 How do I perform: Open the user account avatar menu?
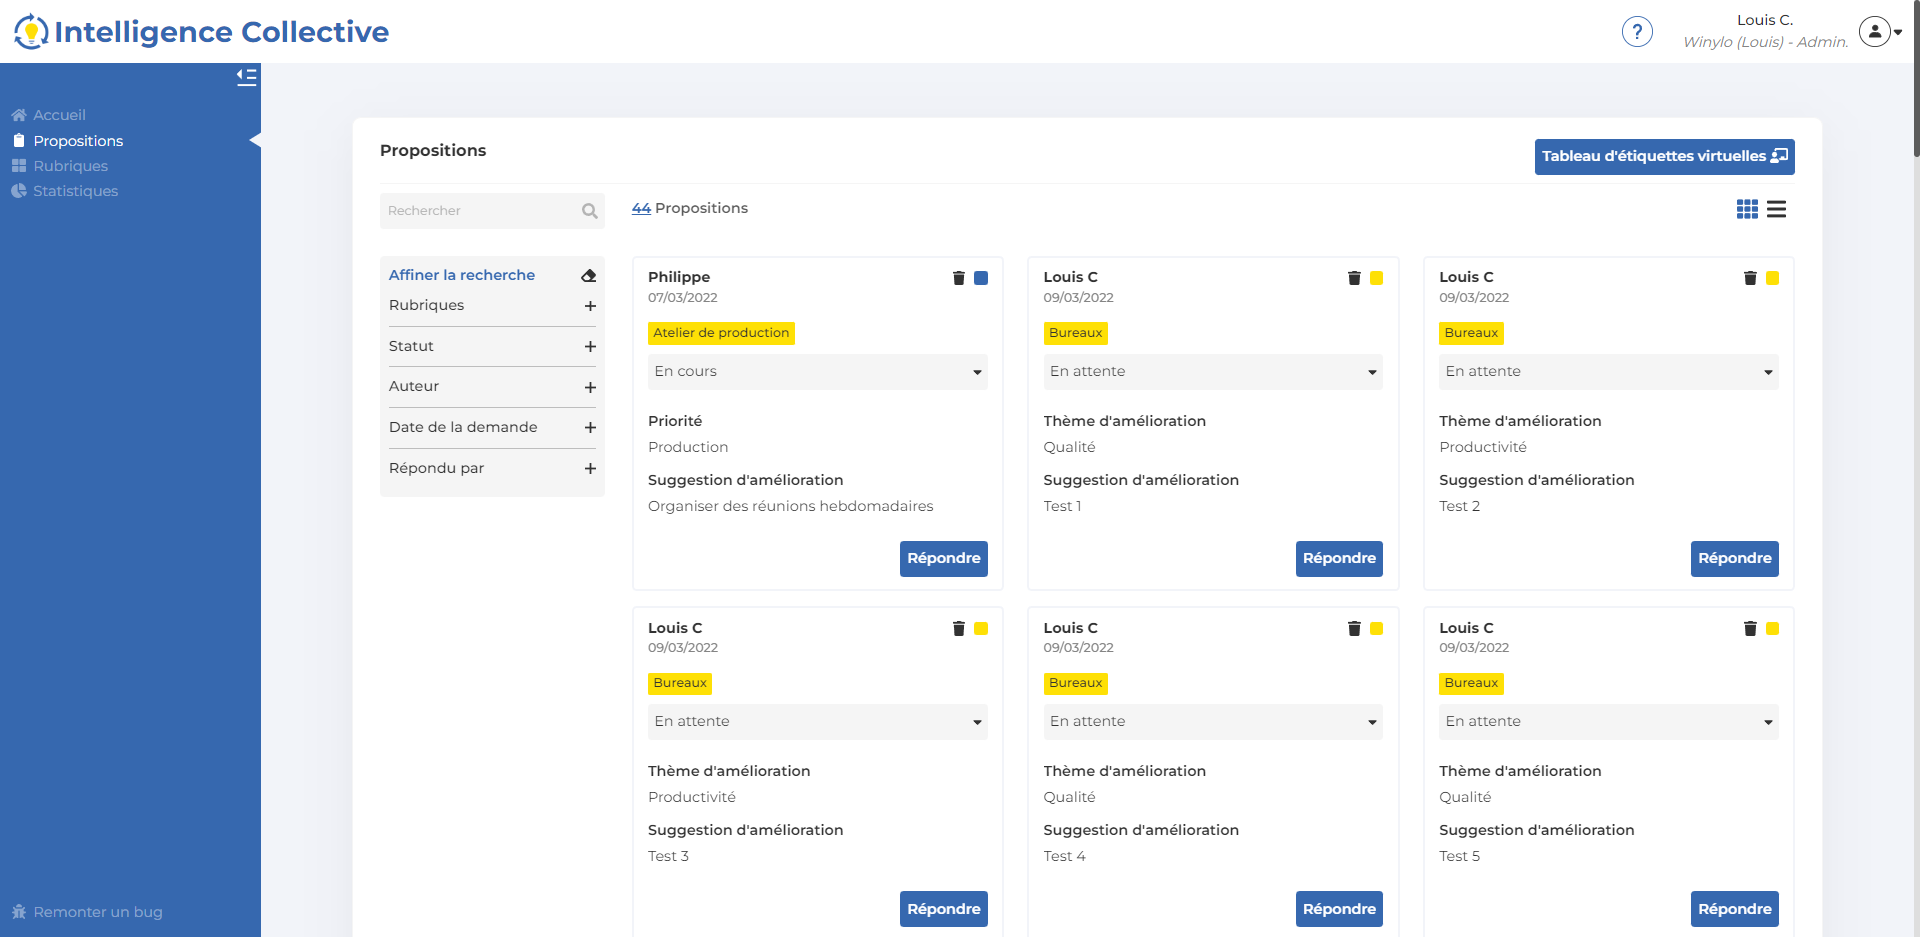pyautogui.click(x=1880, y=32)
